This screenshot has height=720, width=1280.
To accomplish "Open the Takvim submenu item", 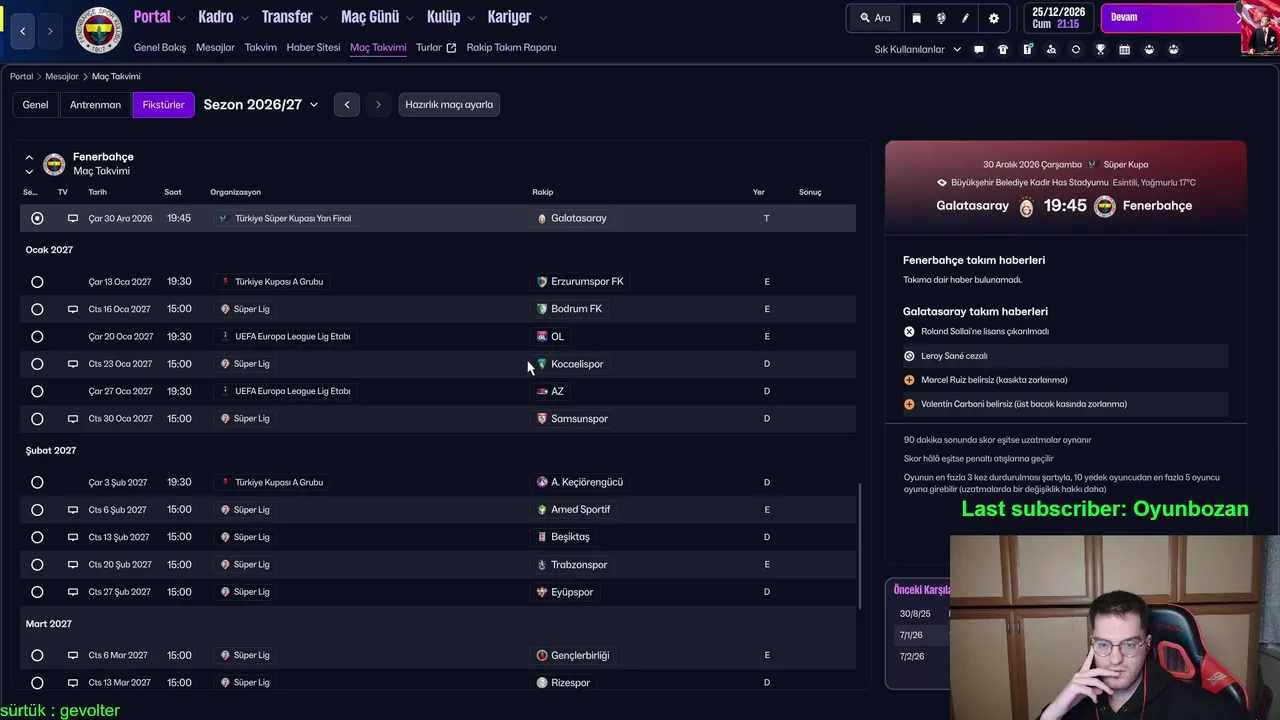I will (x=261, y=48).
